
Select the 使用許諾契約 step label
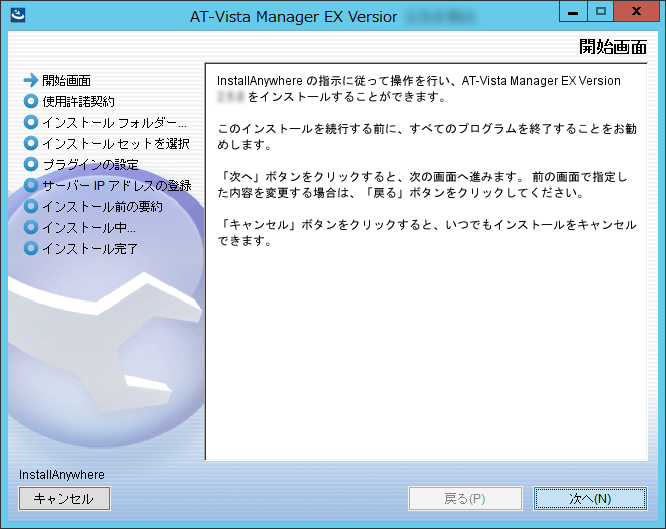click(x=79, y=101)
